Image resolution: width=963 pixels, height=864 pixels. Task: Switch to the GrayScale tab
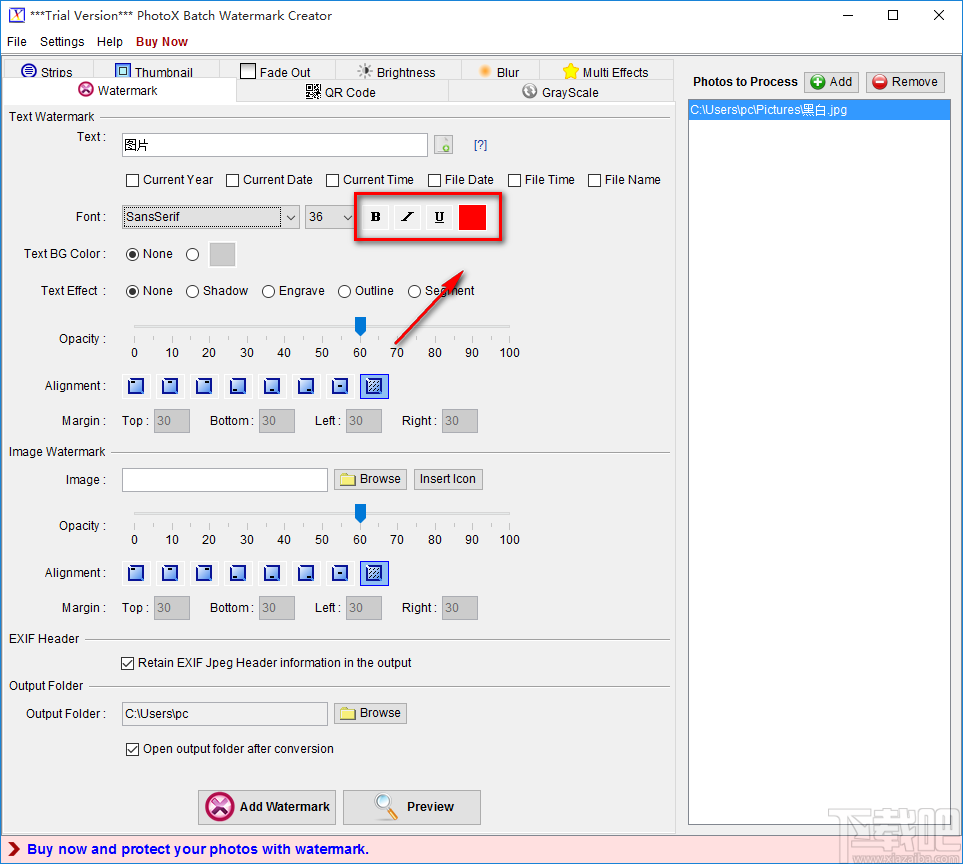click(561, 92)
